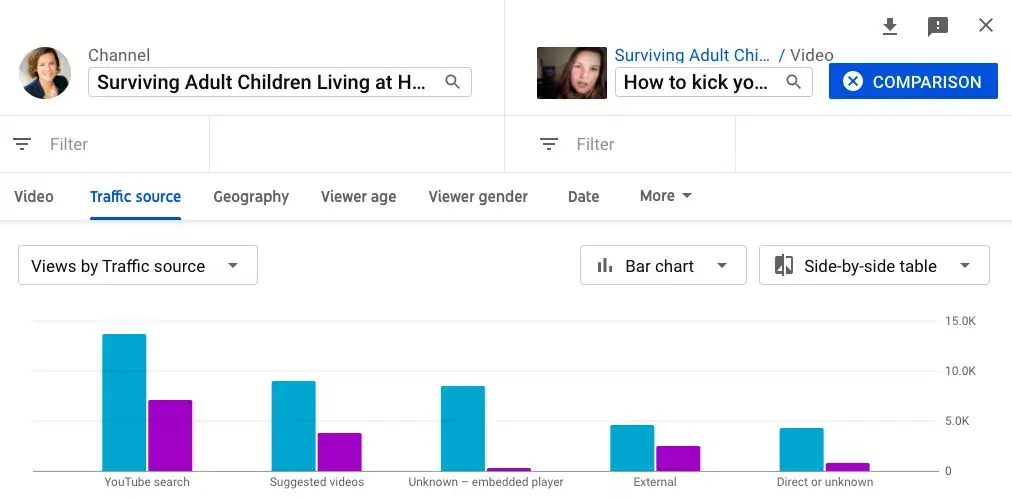Go to the Viewer gender tab
The width and height of the screenshot is (1012, 500).
[478, 197]
